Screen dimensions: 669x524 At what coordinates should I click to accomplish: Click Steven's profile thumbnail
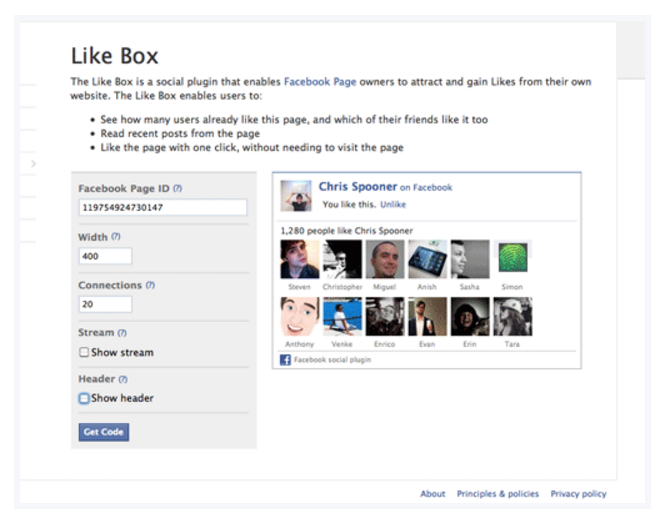coord(300,259)
